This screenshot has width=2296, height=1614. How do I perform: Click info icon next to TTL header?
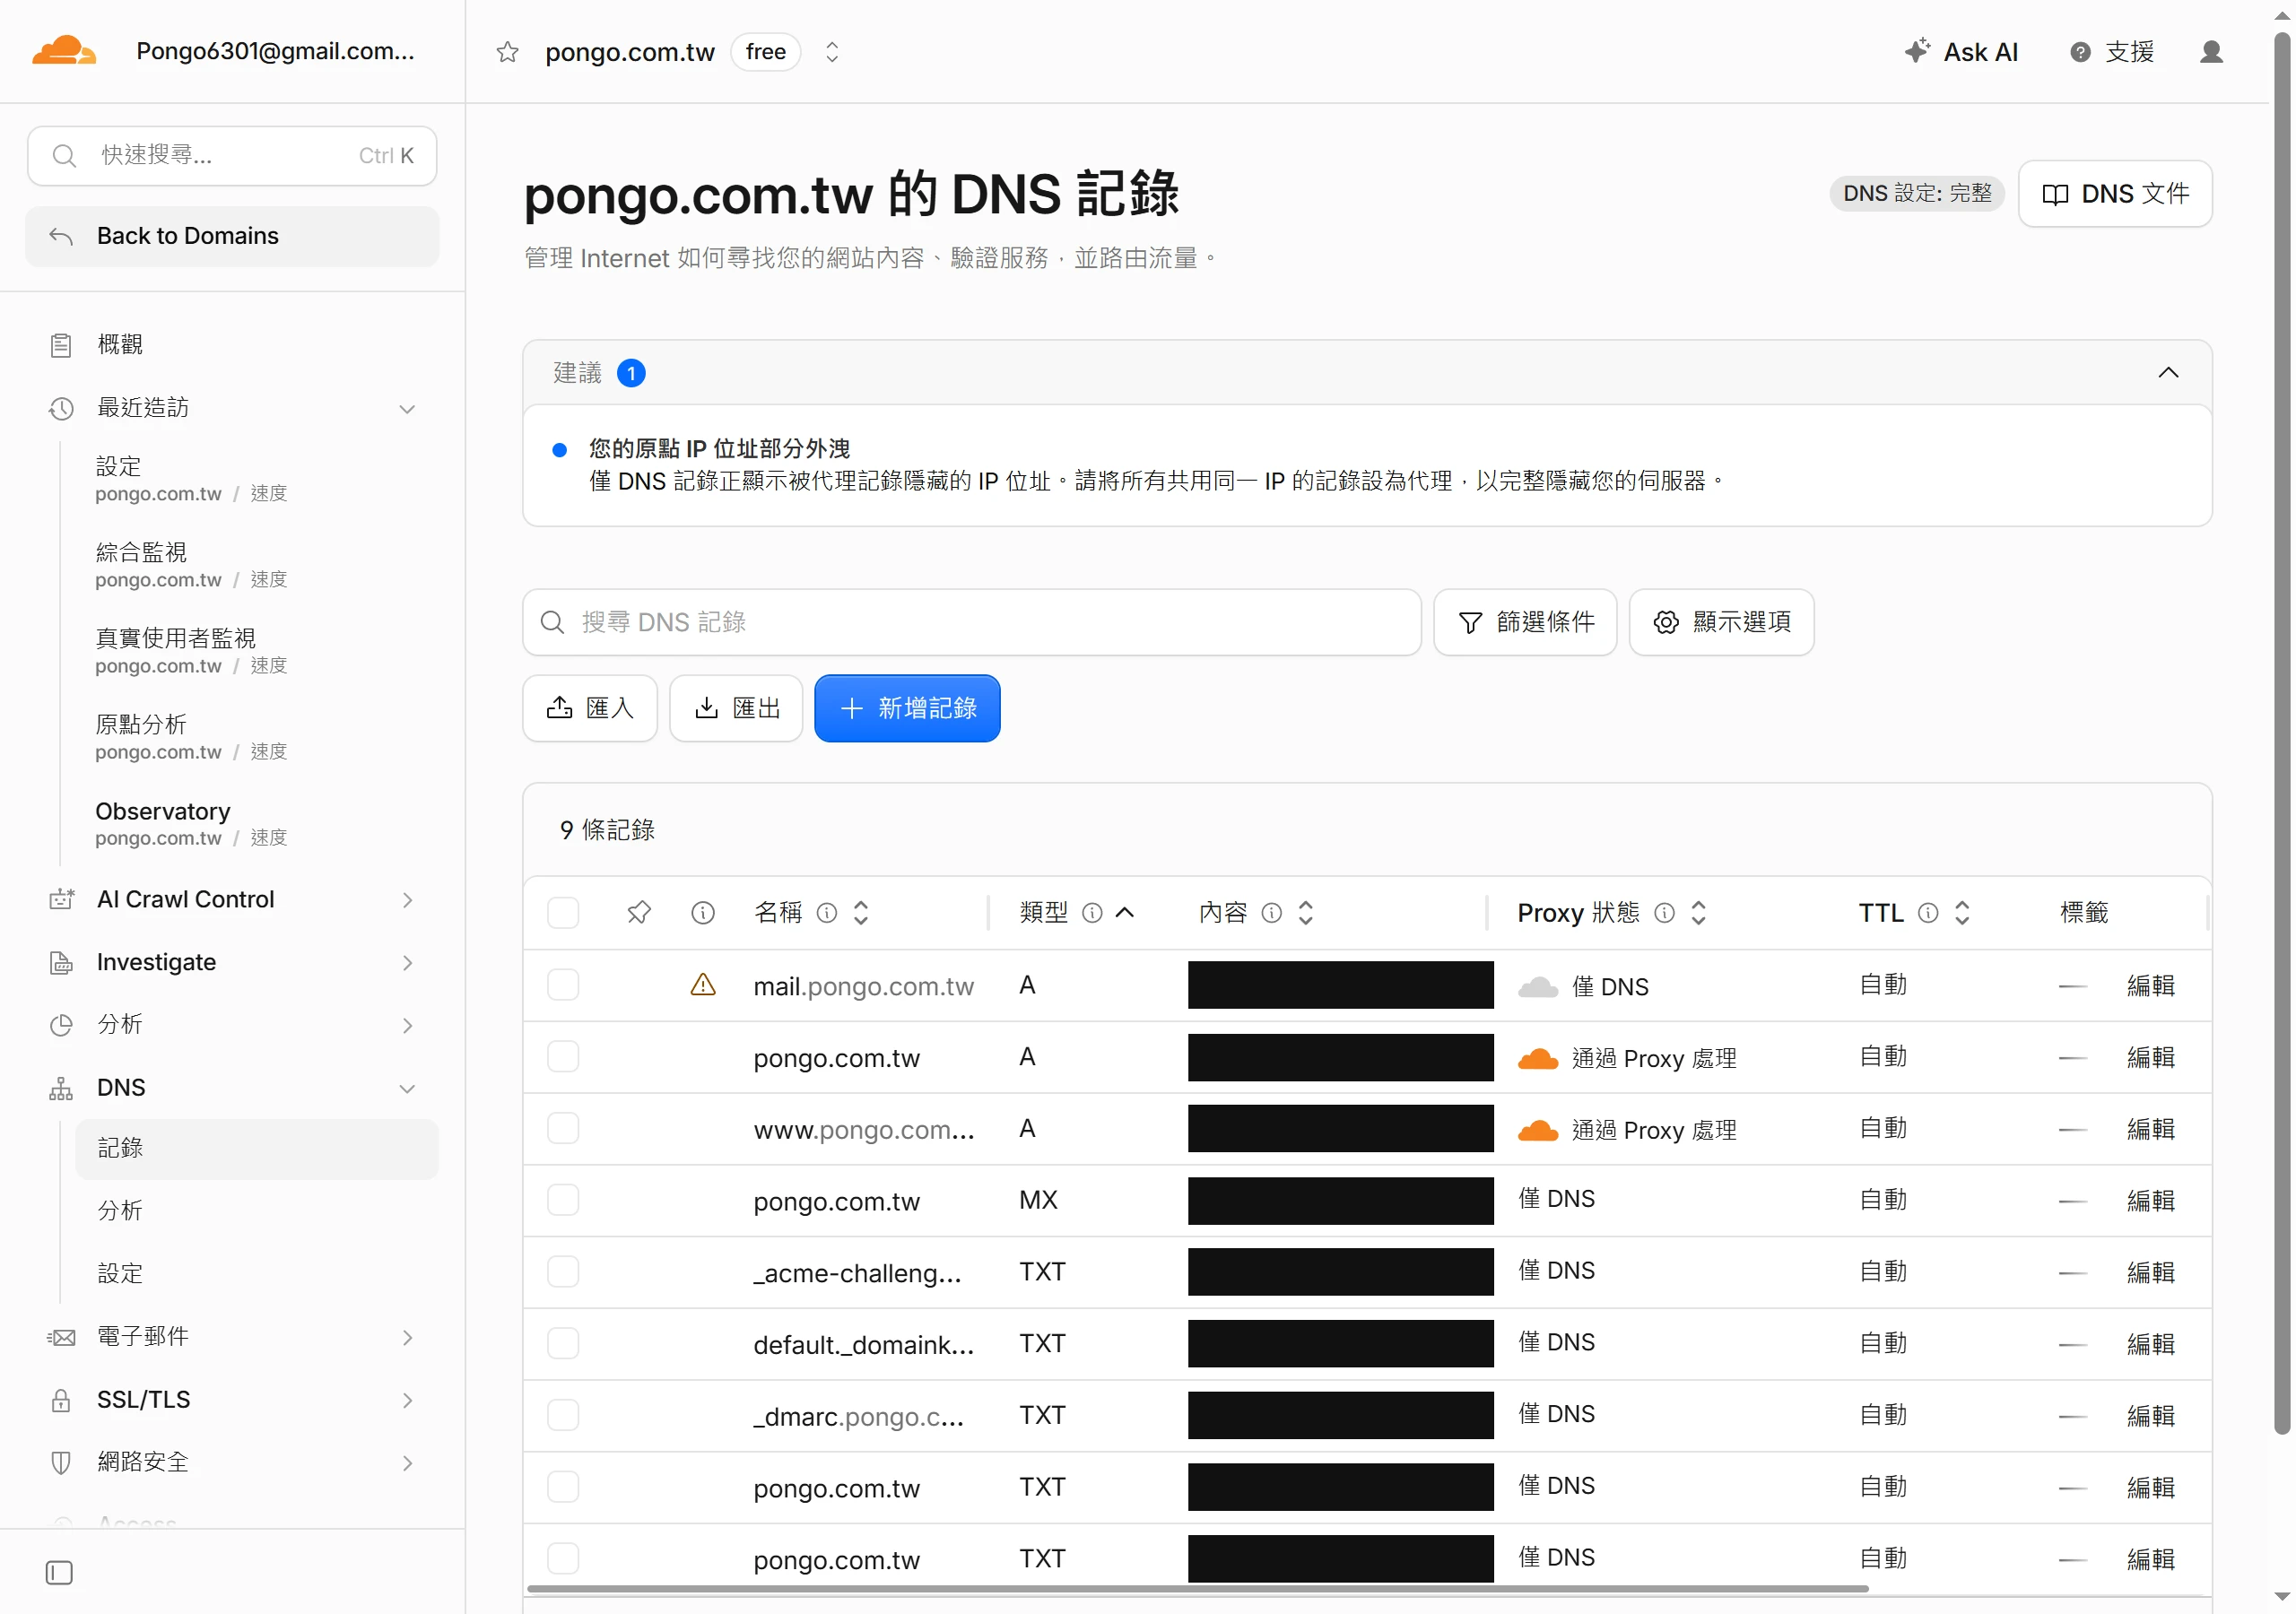click(x=1928, y=912)
